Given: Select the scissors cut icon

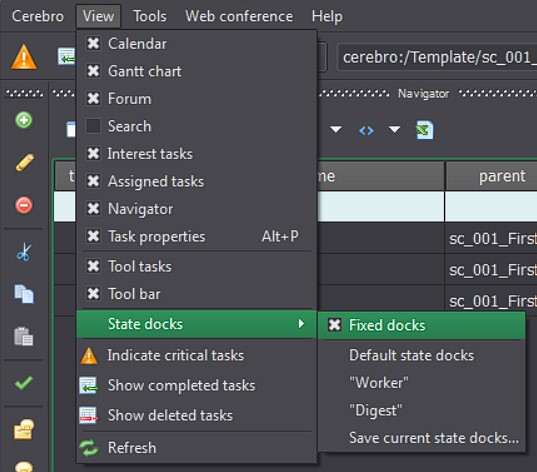Looking at the screenshot, I should [x=24, y=252].
